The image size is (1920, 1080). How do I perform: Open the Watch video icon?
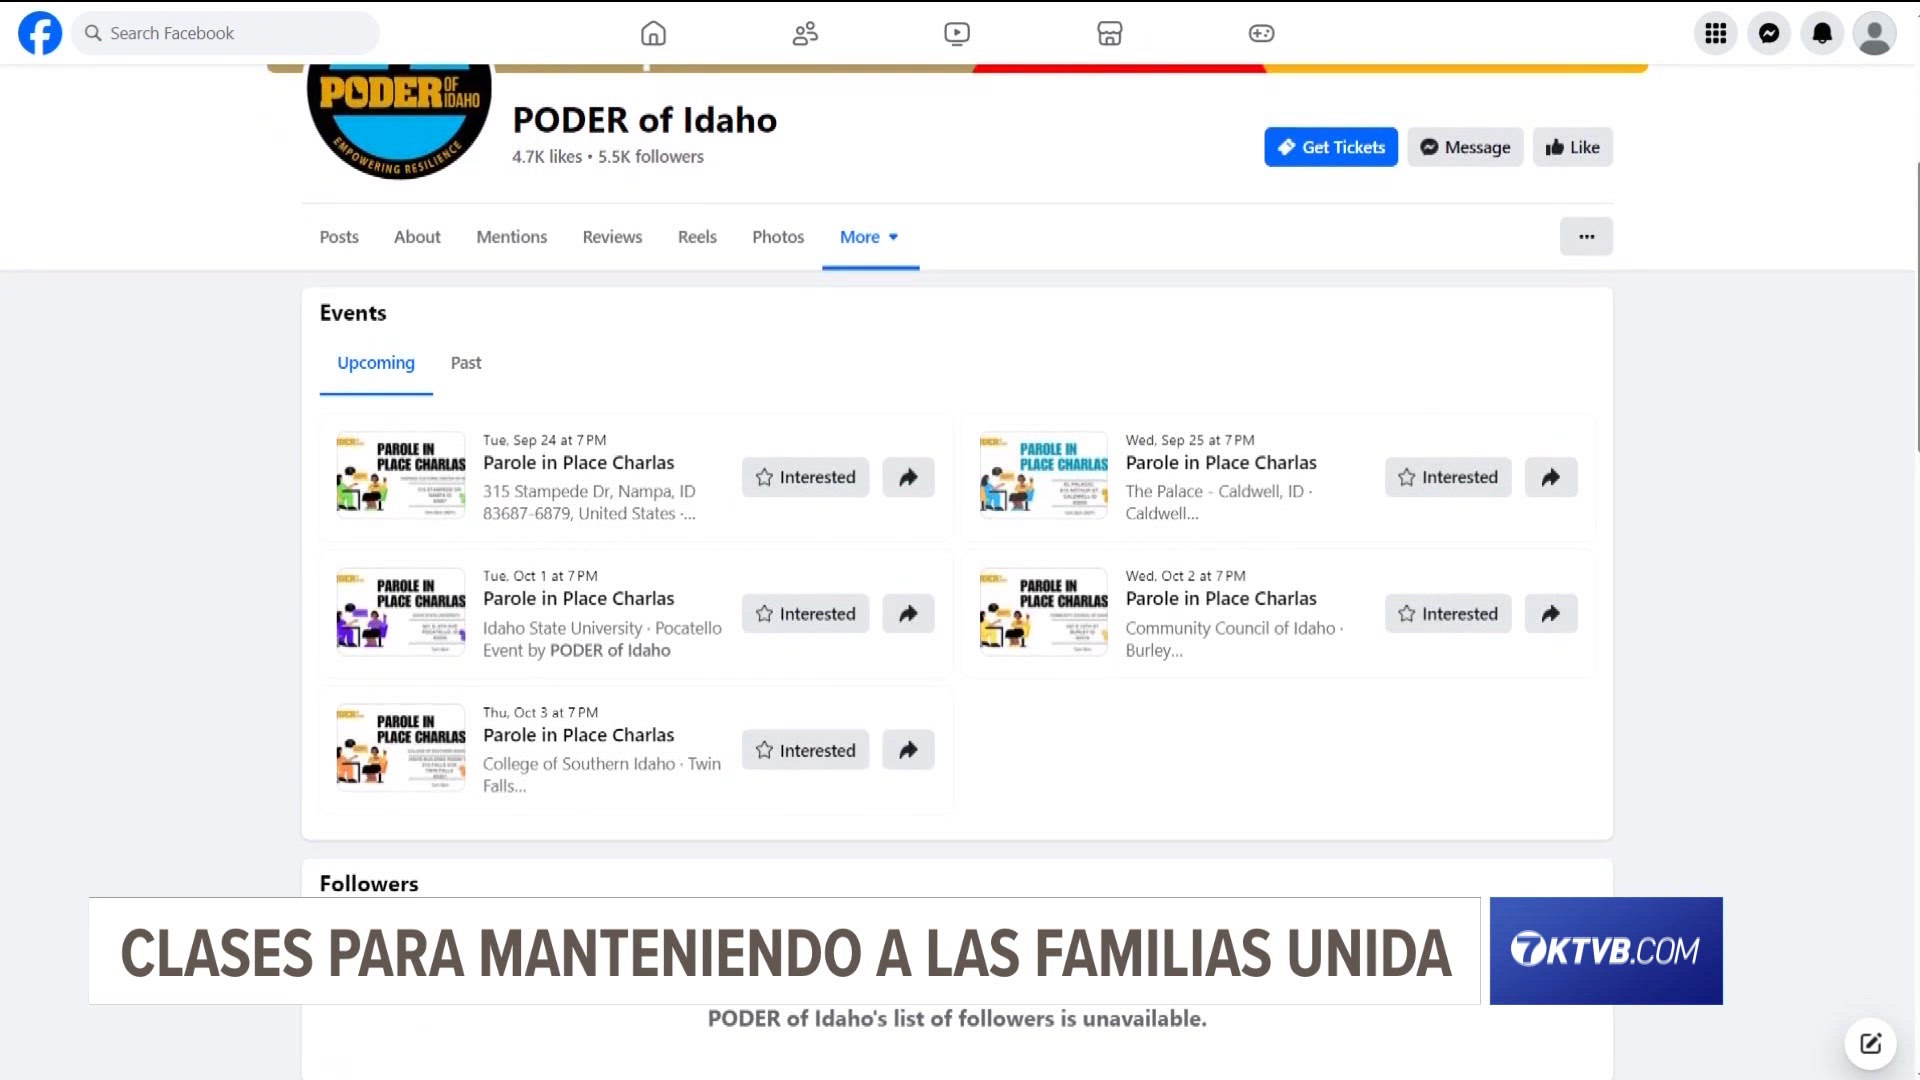tap(957, 33)
